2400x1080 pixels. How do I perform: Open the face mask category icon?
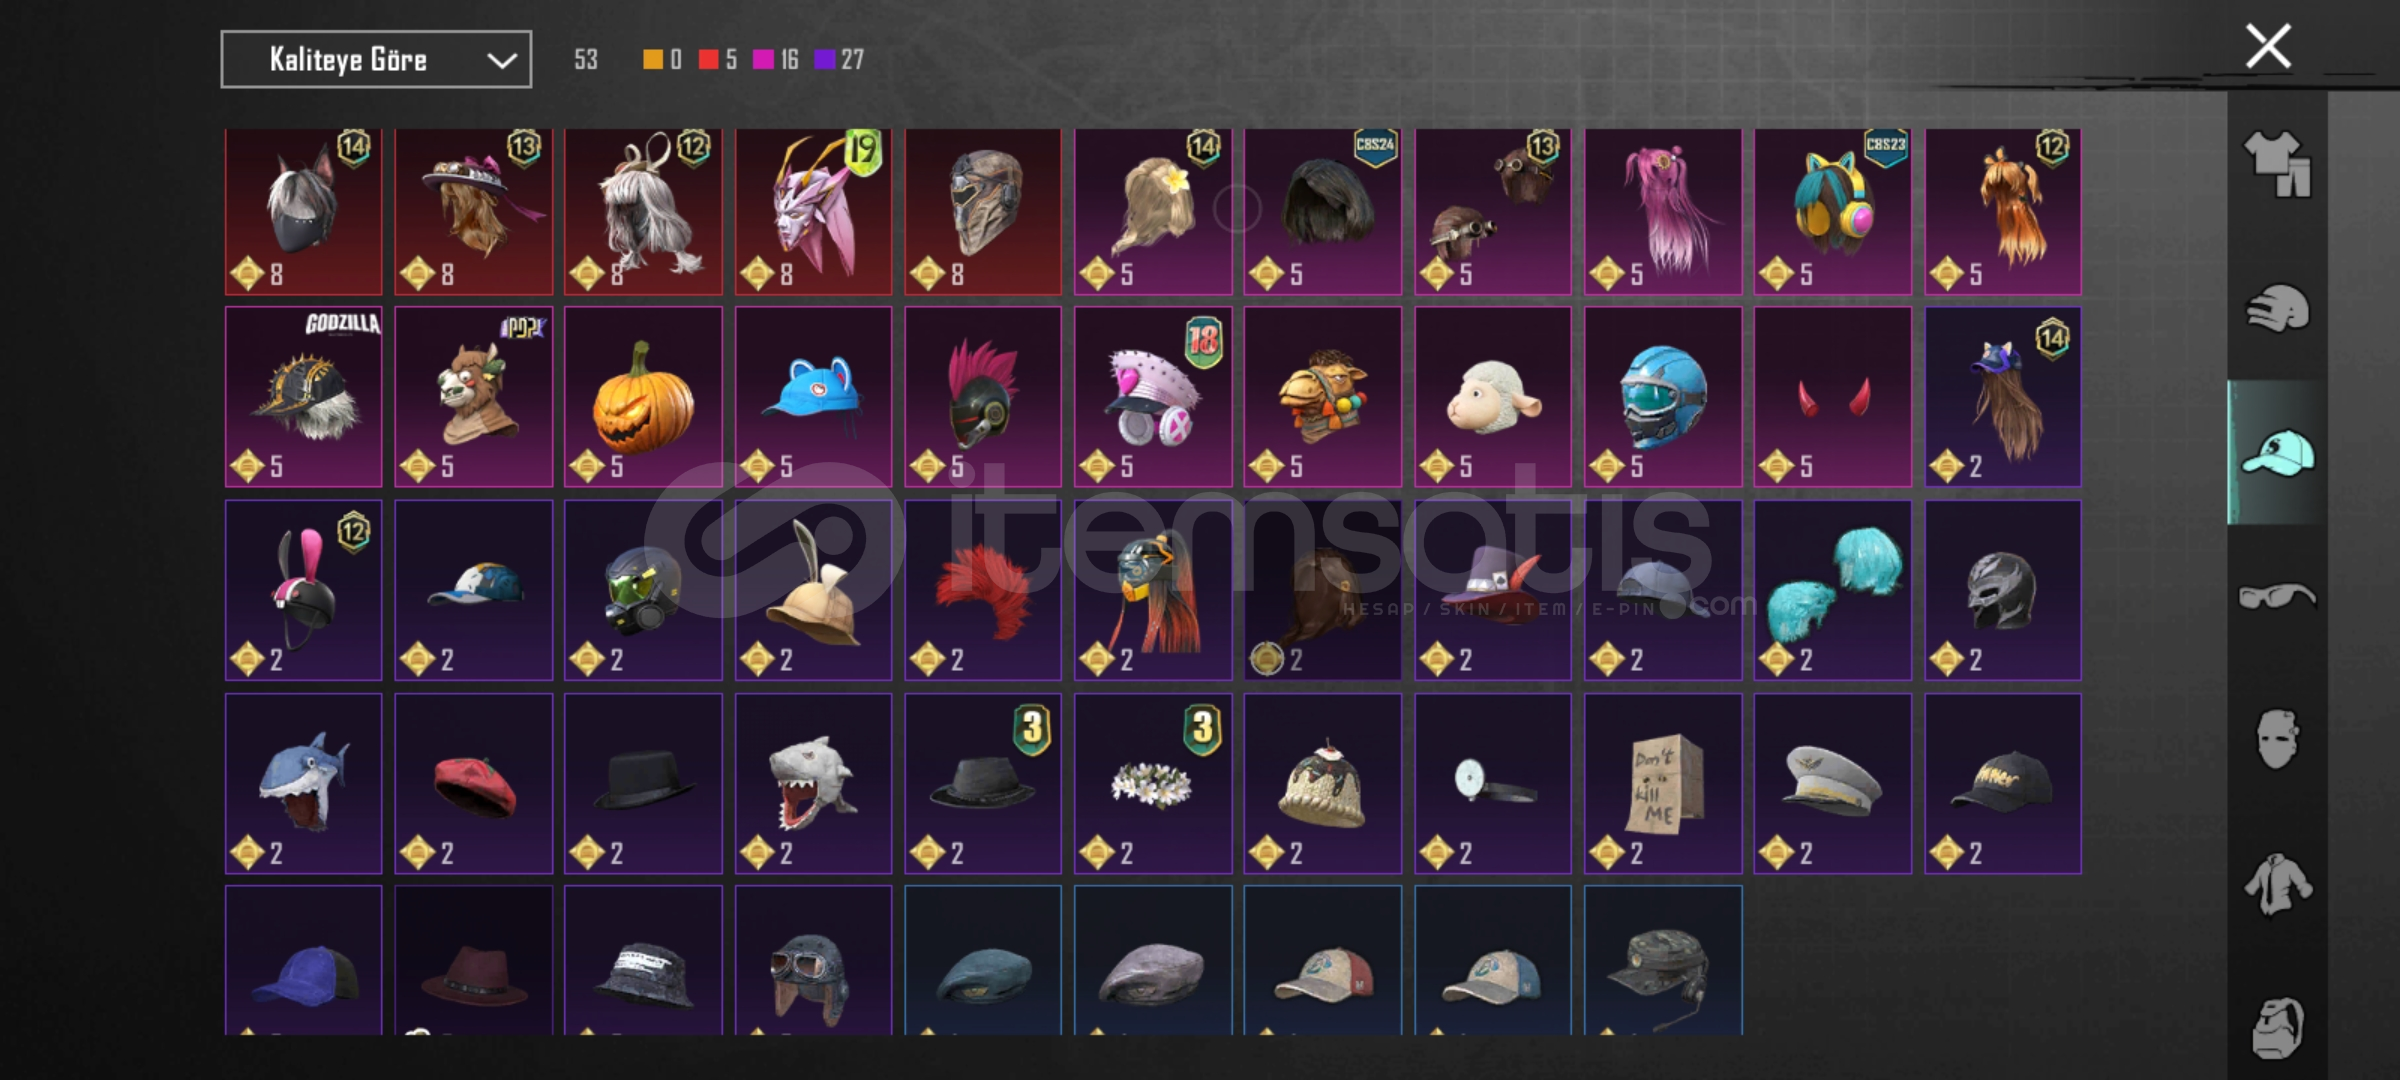tap(2277, 740)
